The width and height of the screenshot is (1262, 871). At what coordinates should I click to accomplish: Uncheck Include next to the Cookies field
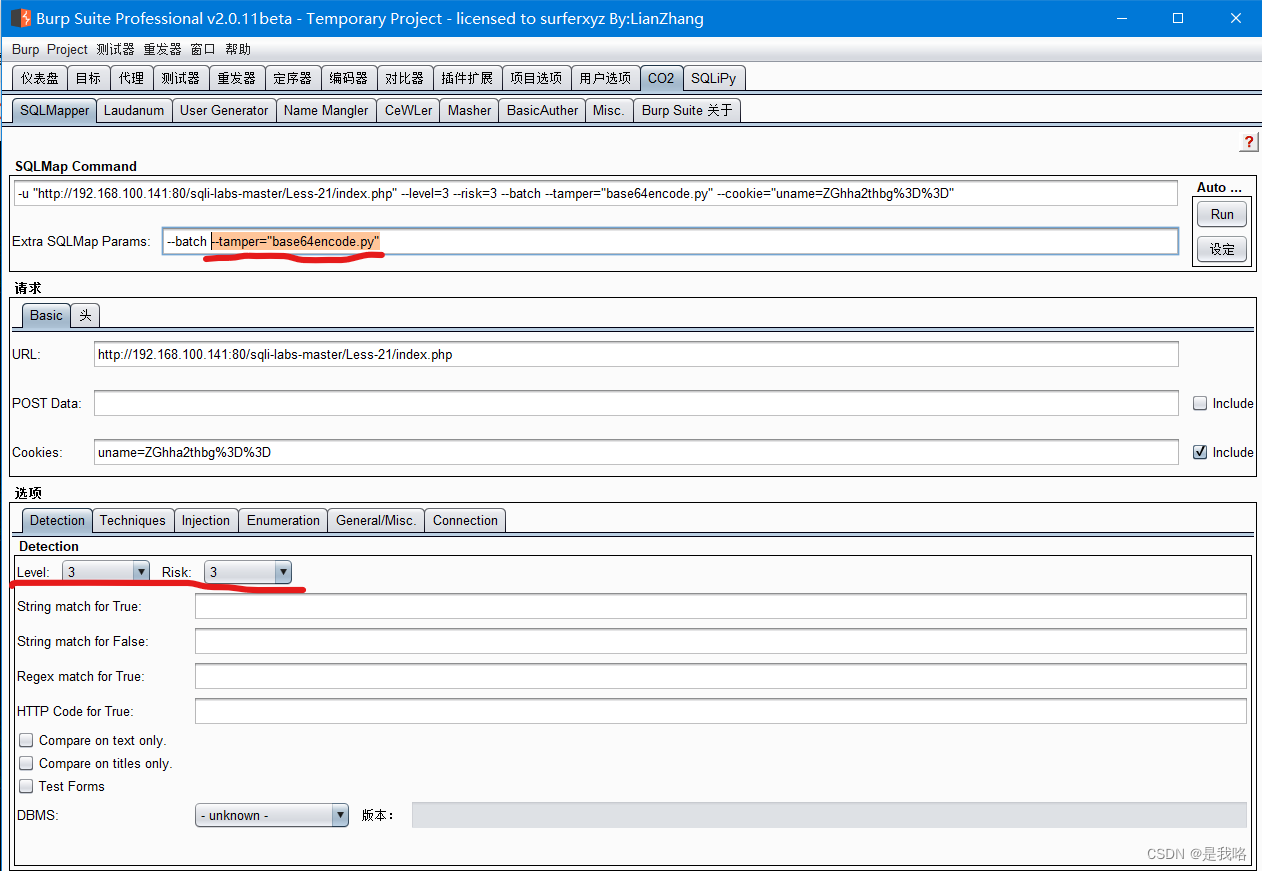coord(1199,451)
